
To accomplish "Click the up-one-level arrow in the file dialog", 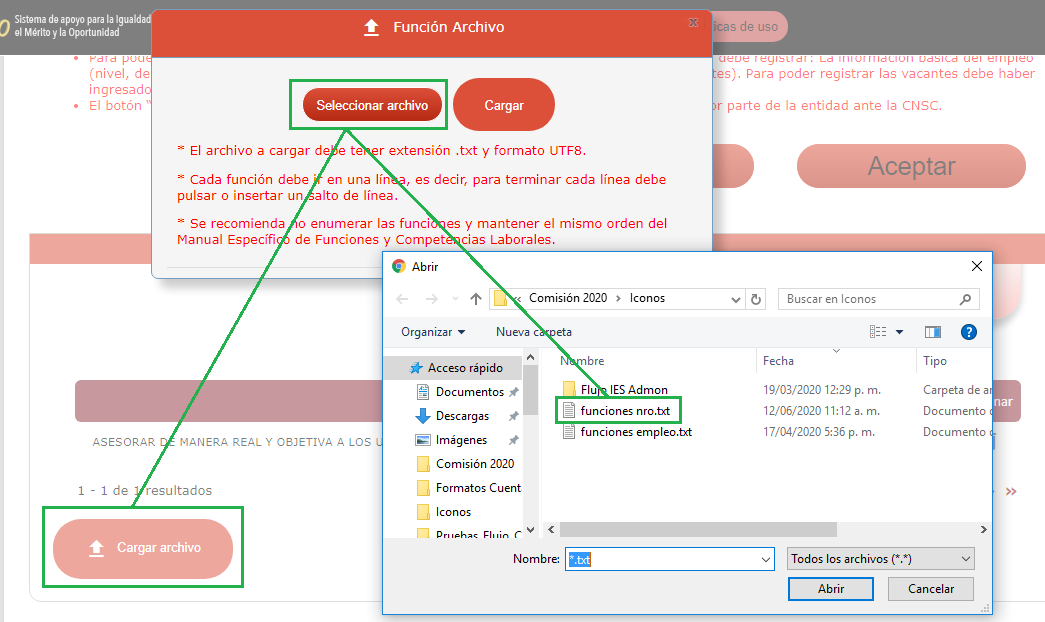I will 477,299.
